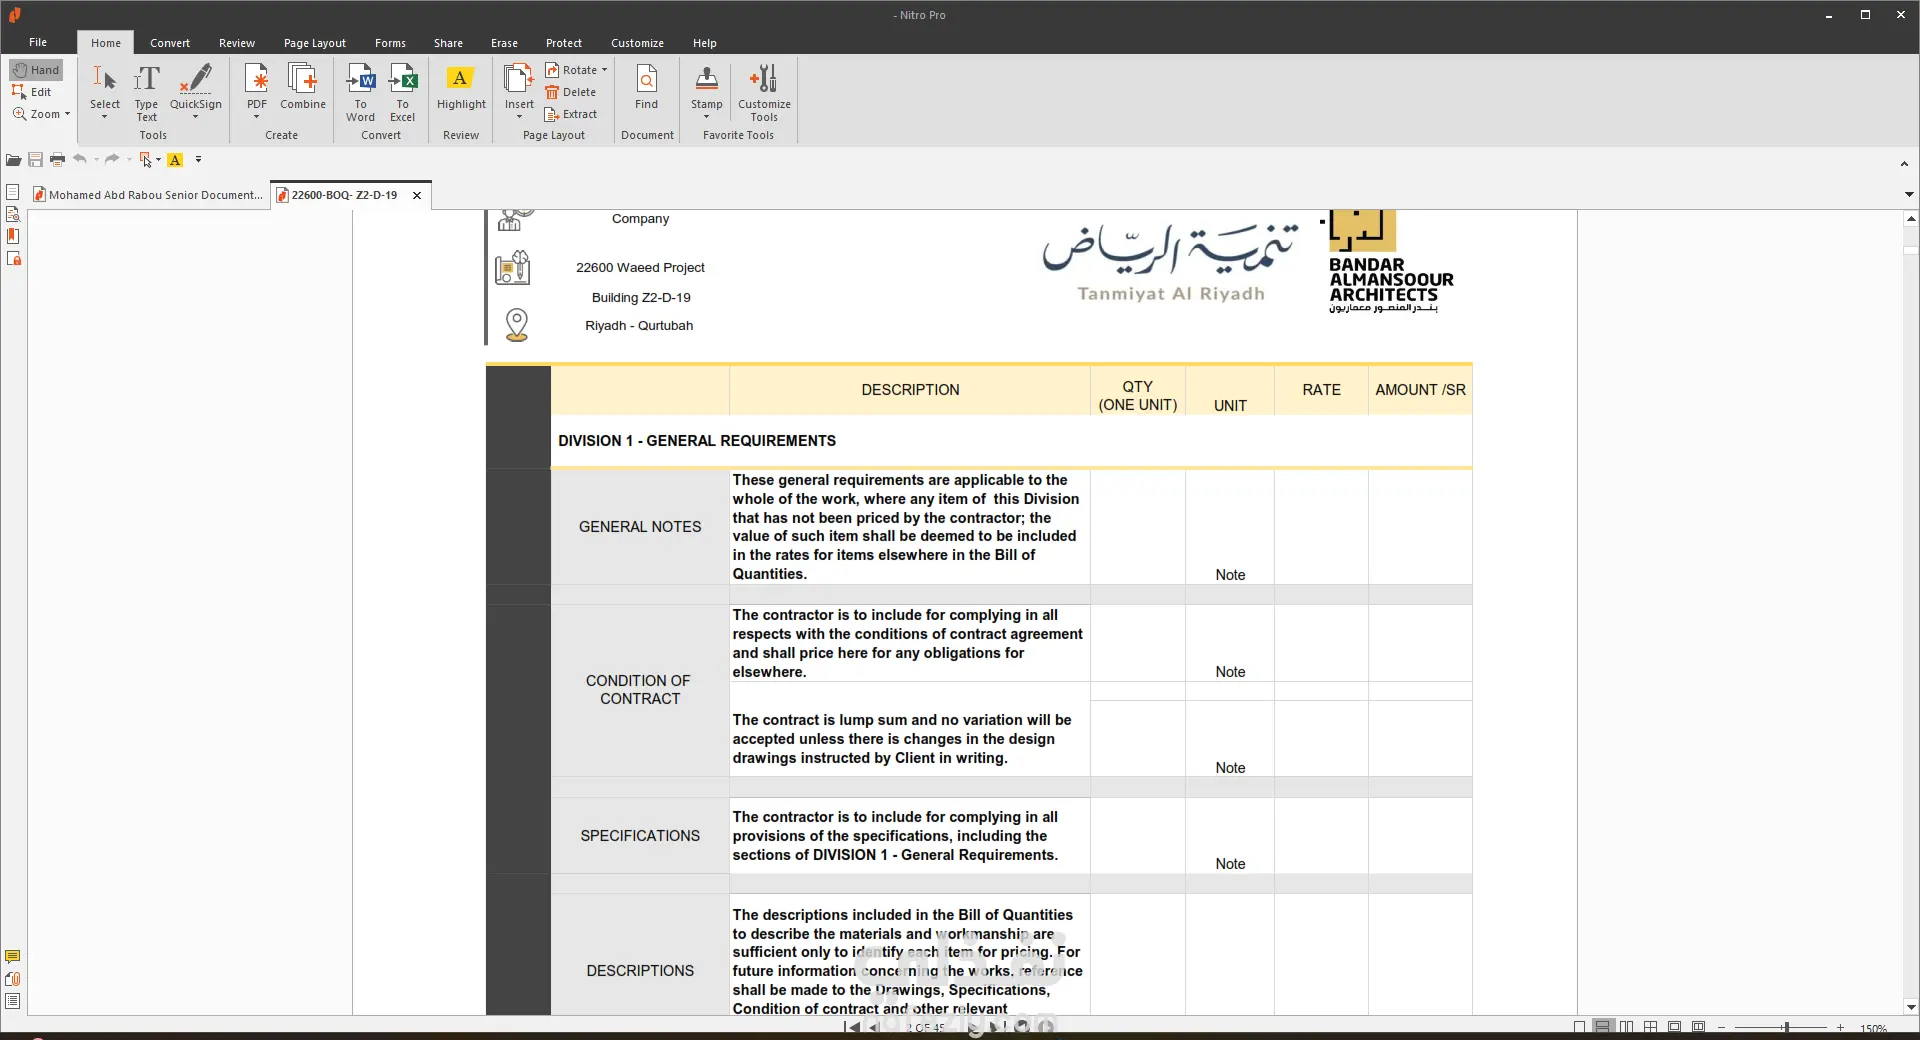Open the Attachments pane with the paperclip icon

pos(13,979)
